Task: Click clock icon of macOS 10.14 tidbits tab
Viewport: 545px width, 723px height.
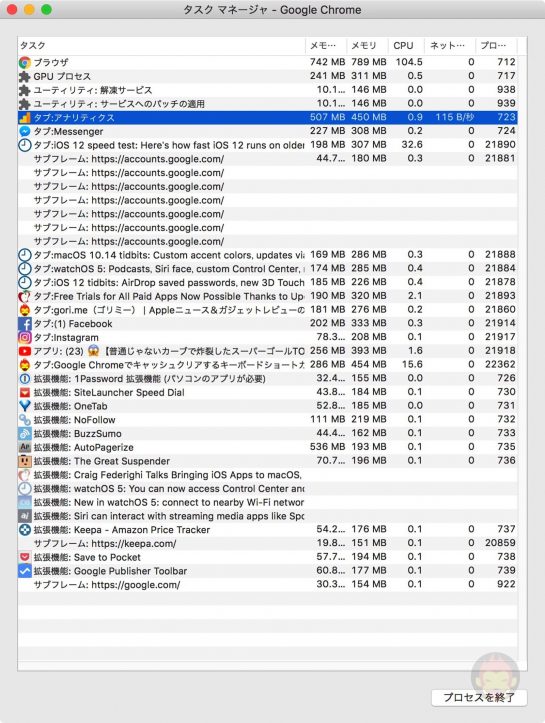Action: [x=25, y=255]
